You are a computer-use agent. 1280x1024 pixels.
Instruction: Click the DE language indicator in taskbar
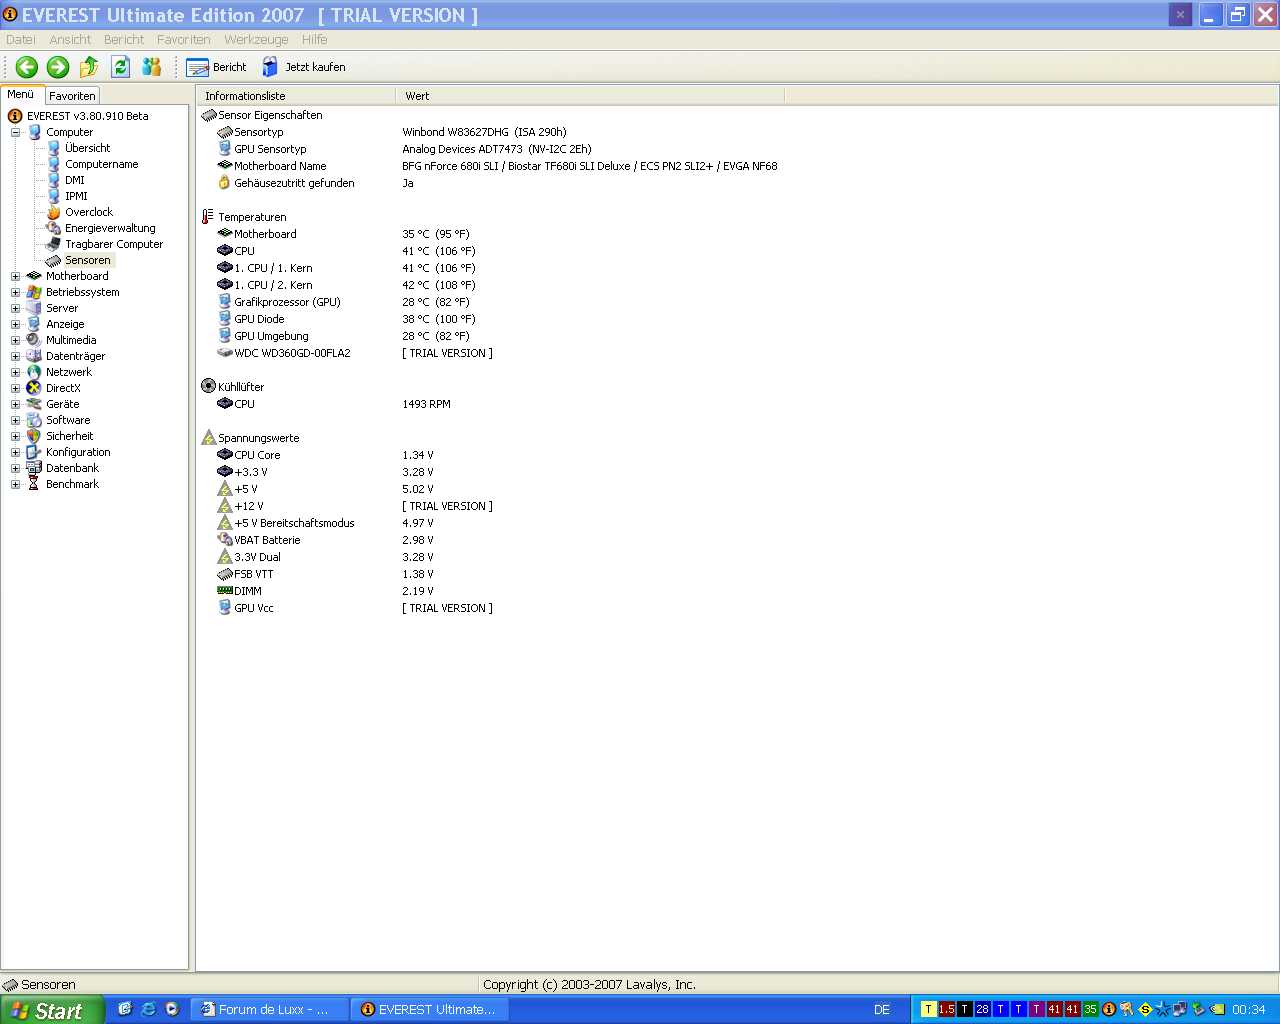click(882, 1010)
